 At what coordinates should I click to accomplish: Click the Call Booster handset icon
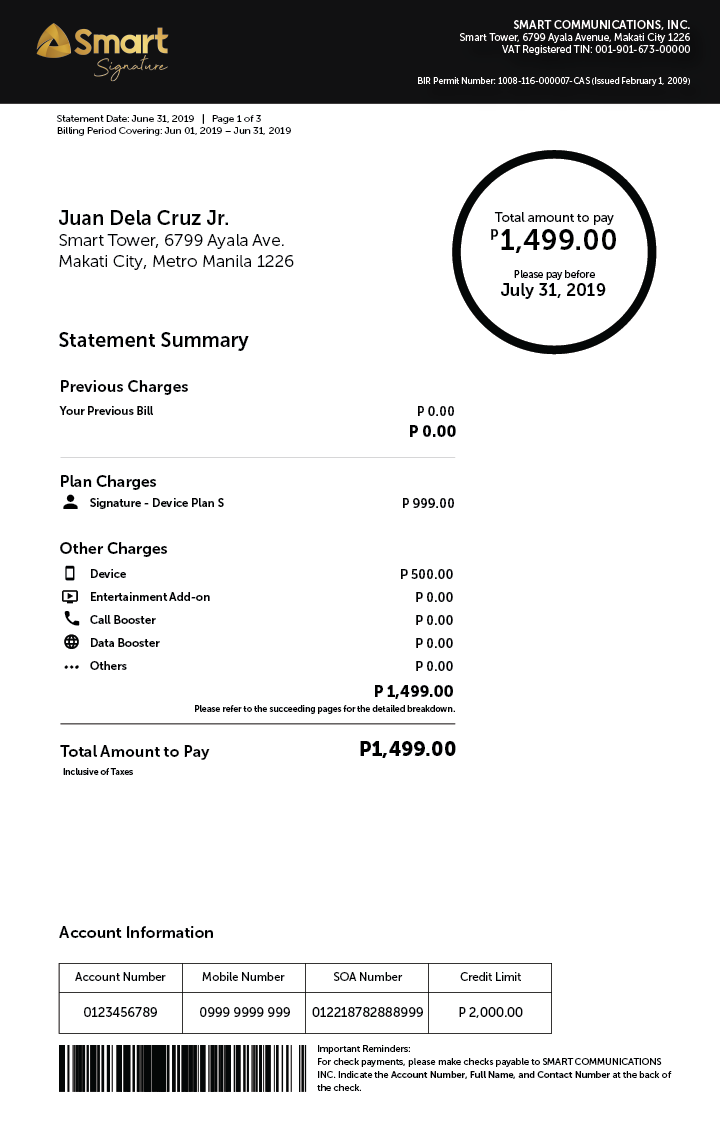[71, 619]
